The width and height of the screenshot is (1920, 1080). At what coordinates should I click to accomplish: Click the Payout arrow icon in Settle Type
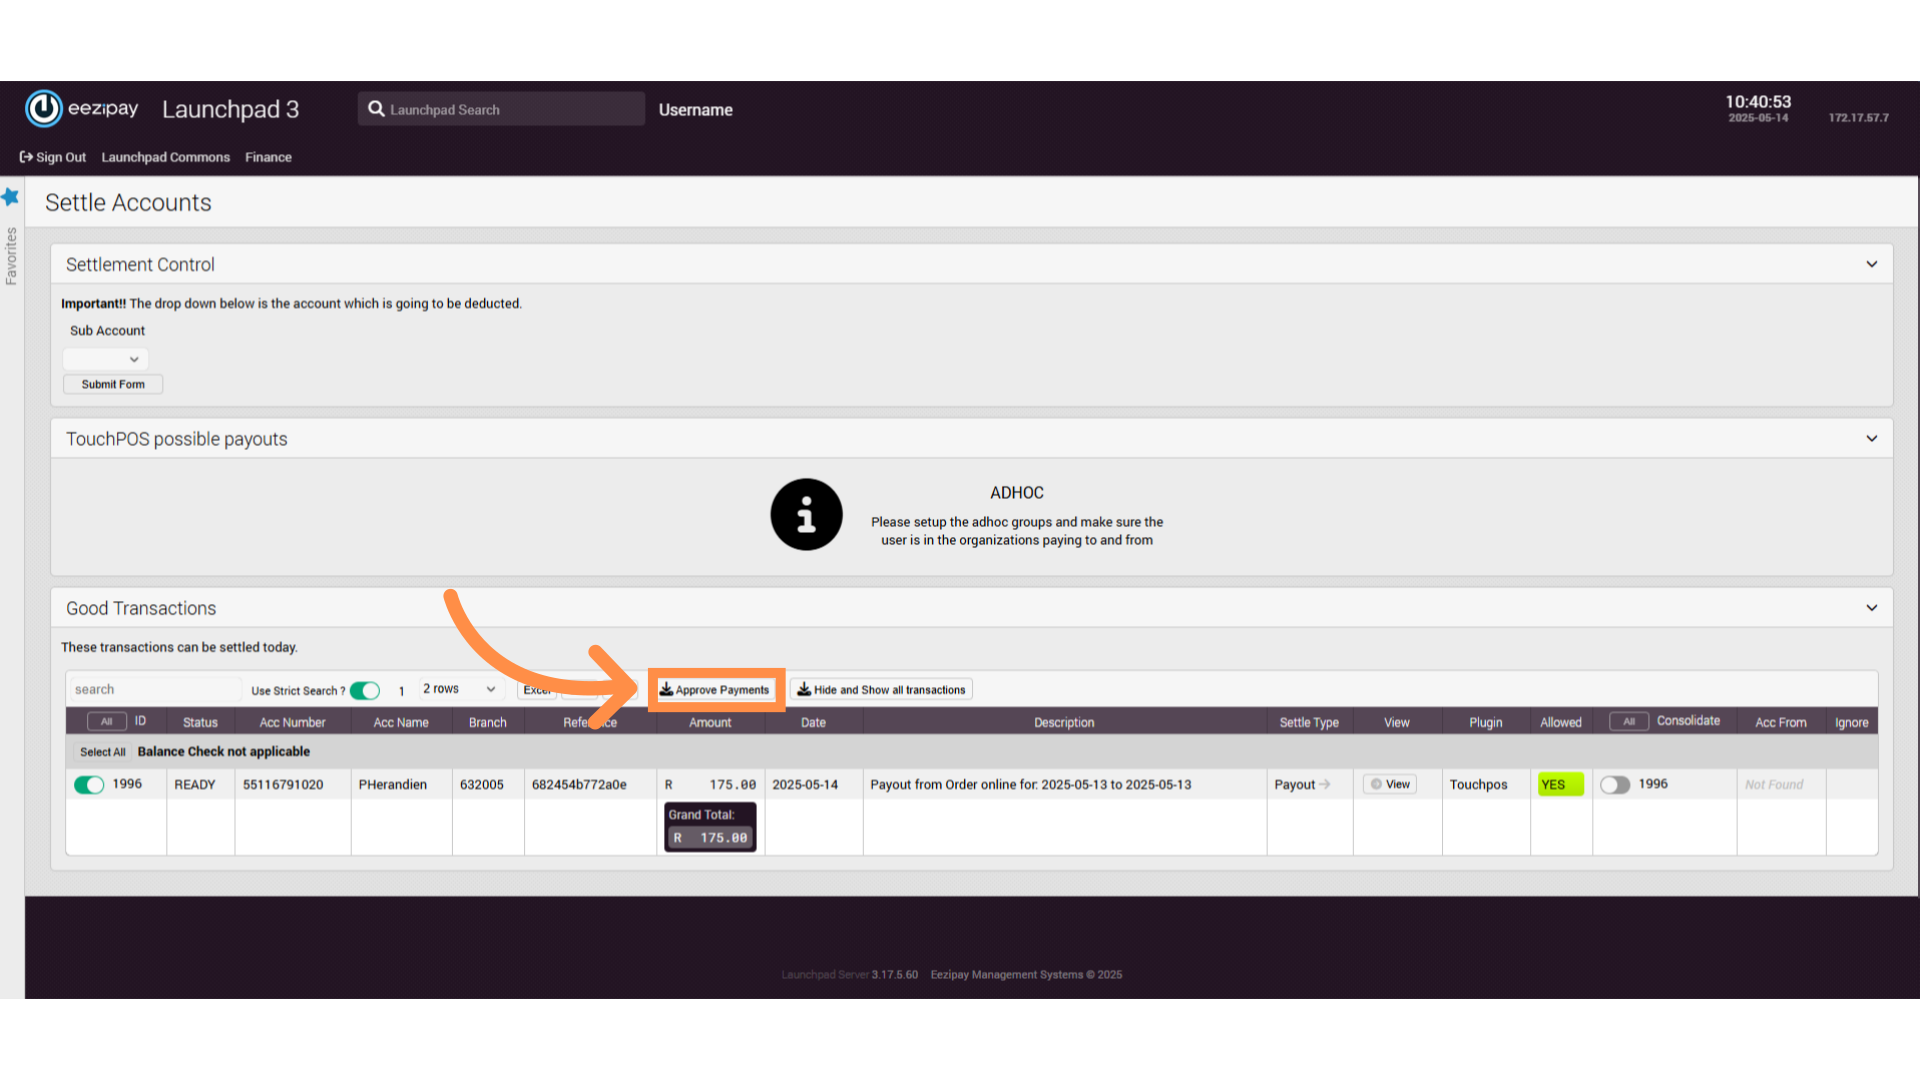tap(1325, 784)
